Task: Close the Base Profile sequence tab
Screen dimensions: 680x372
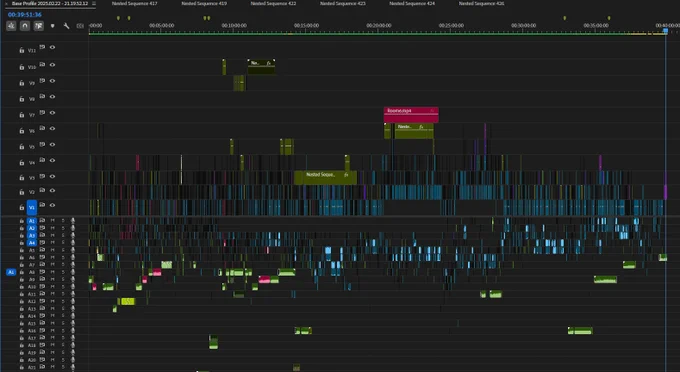Action: pos(7,3)
